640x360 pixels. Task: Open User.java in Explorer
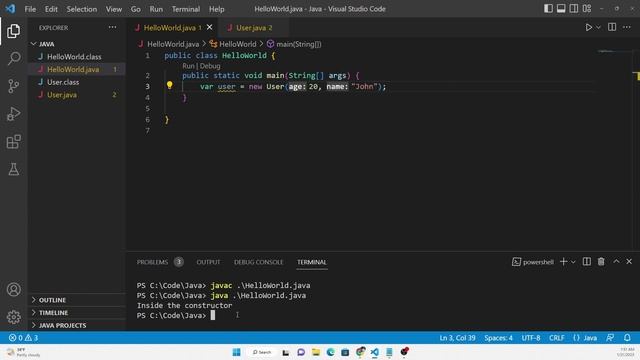point(77,95)
